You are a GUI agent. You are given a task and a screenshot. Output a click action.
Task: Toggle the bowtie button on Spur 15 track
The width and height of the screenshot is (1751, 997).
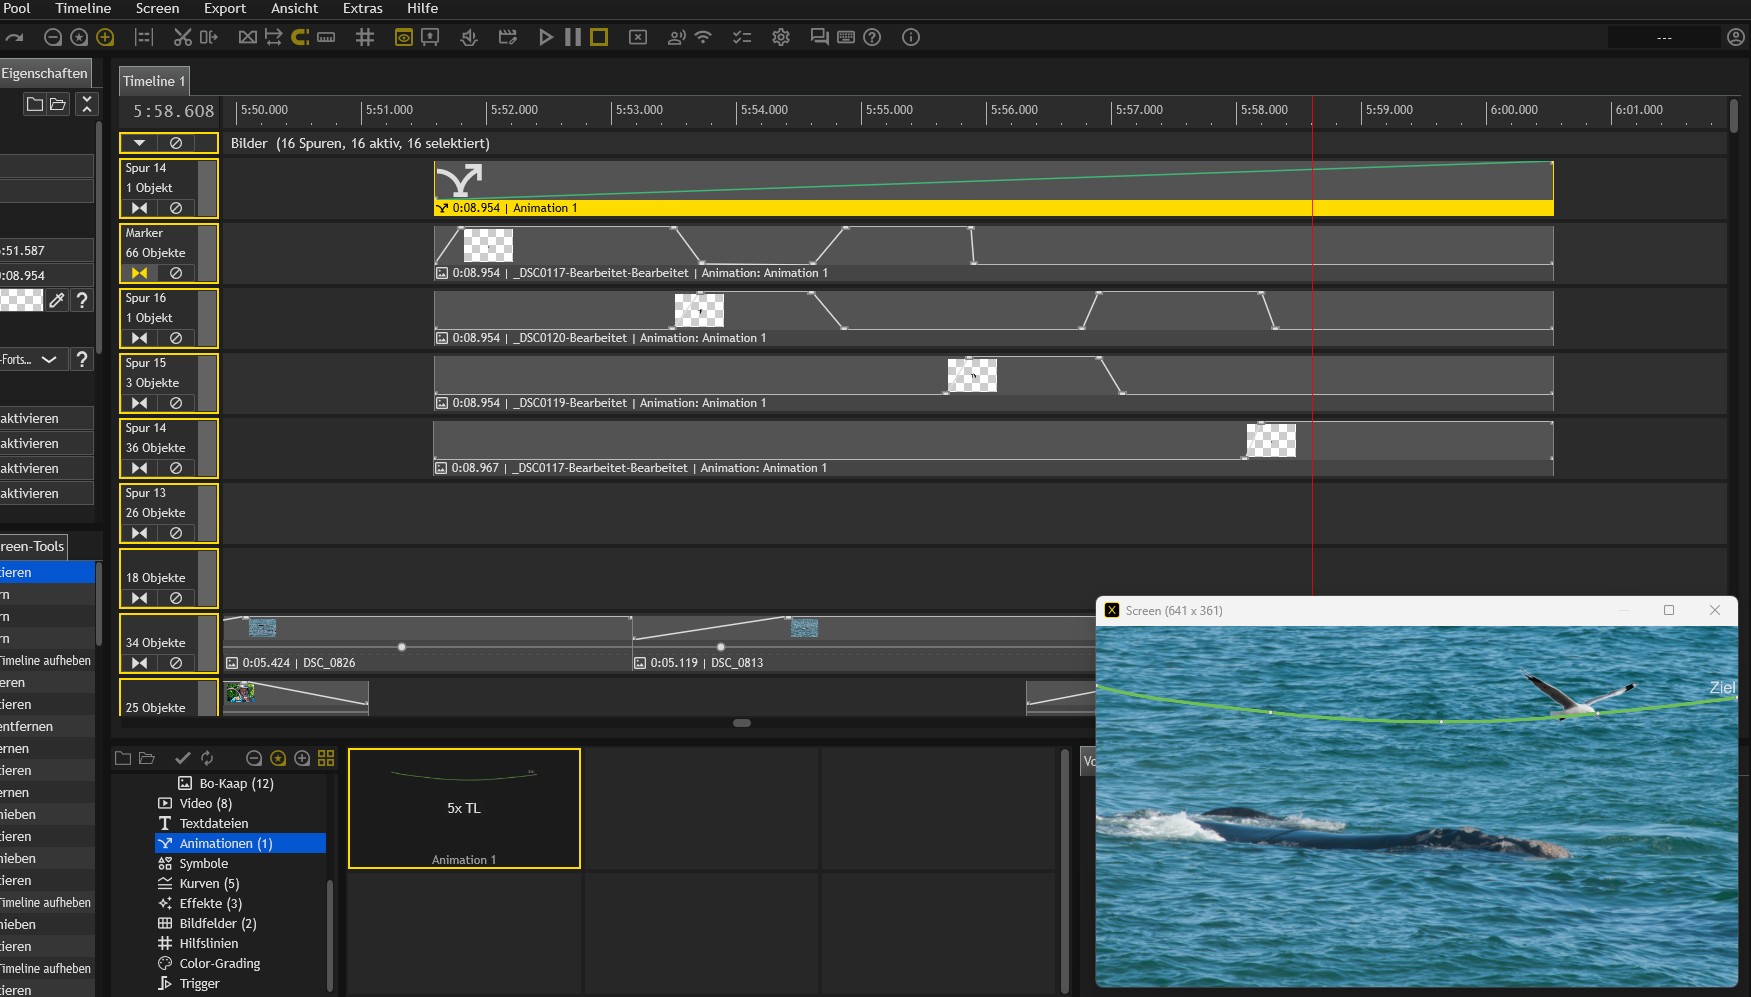(x=140, y=403)
